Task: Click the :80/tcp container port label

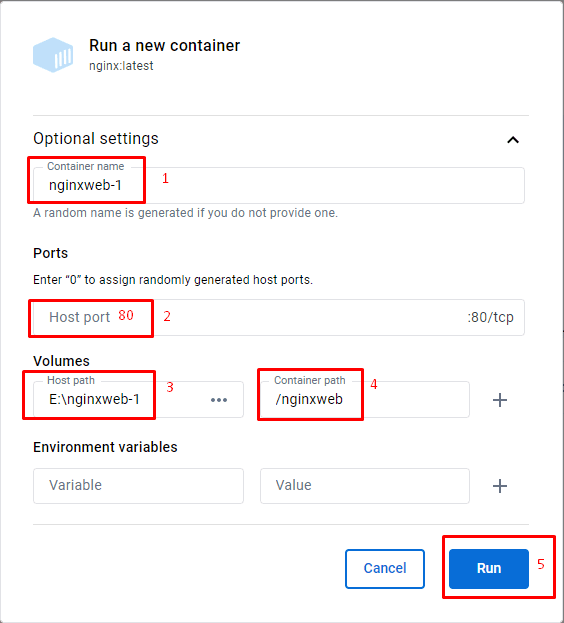Action: click(490, 317)
